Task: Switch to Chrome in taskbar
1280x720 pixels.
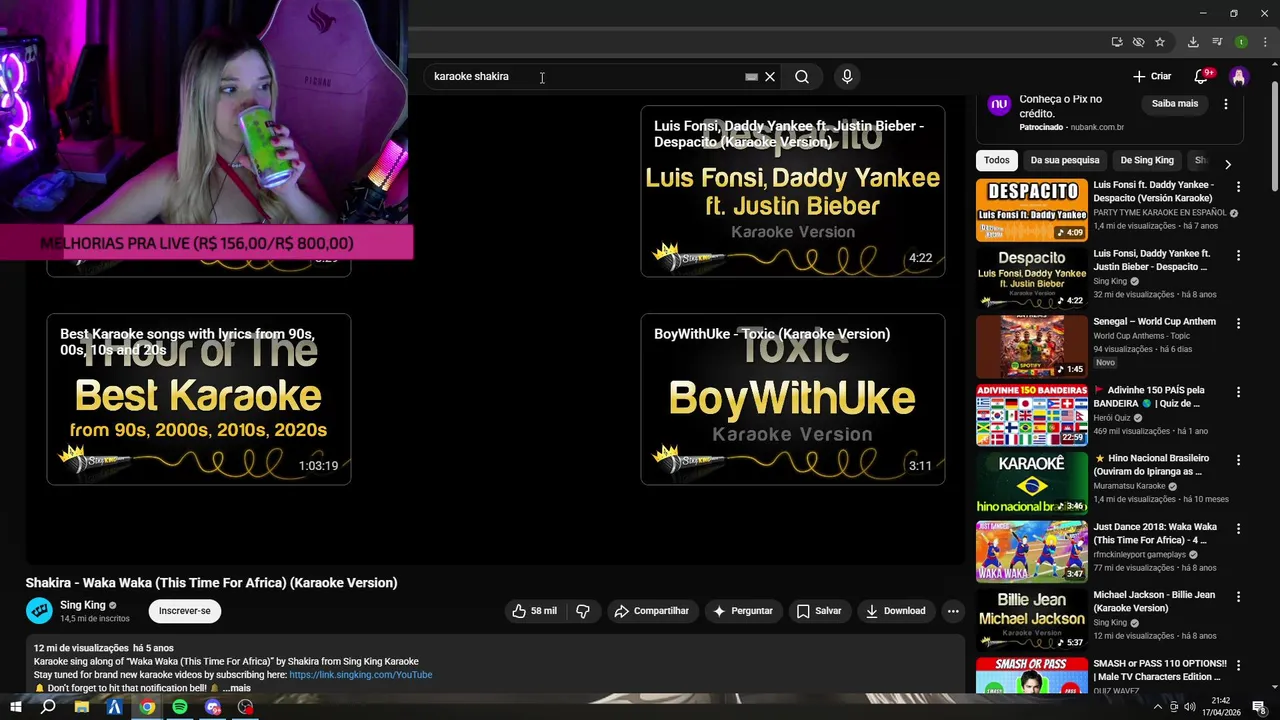Action: click(147, 707)
